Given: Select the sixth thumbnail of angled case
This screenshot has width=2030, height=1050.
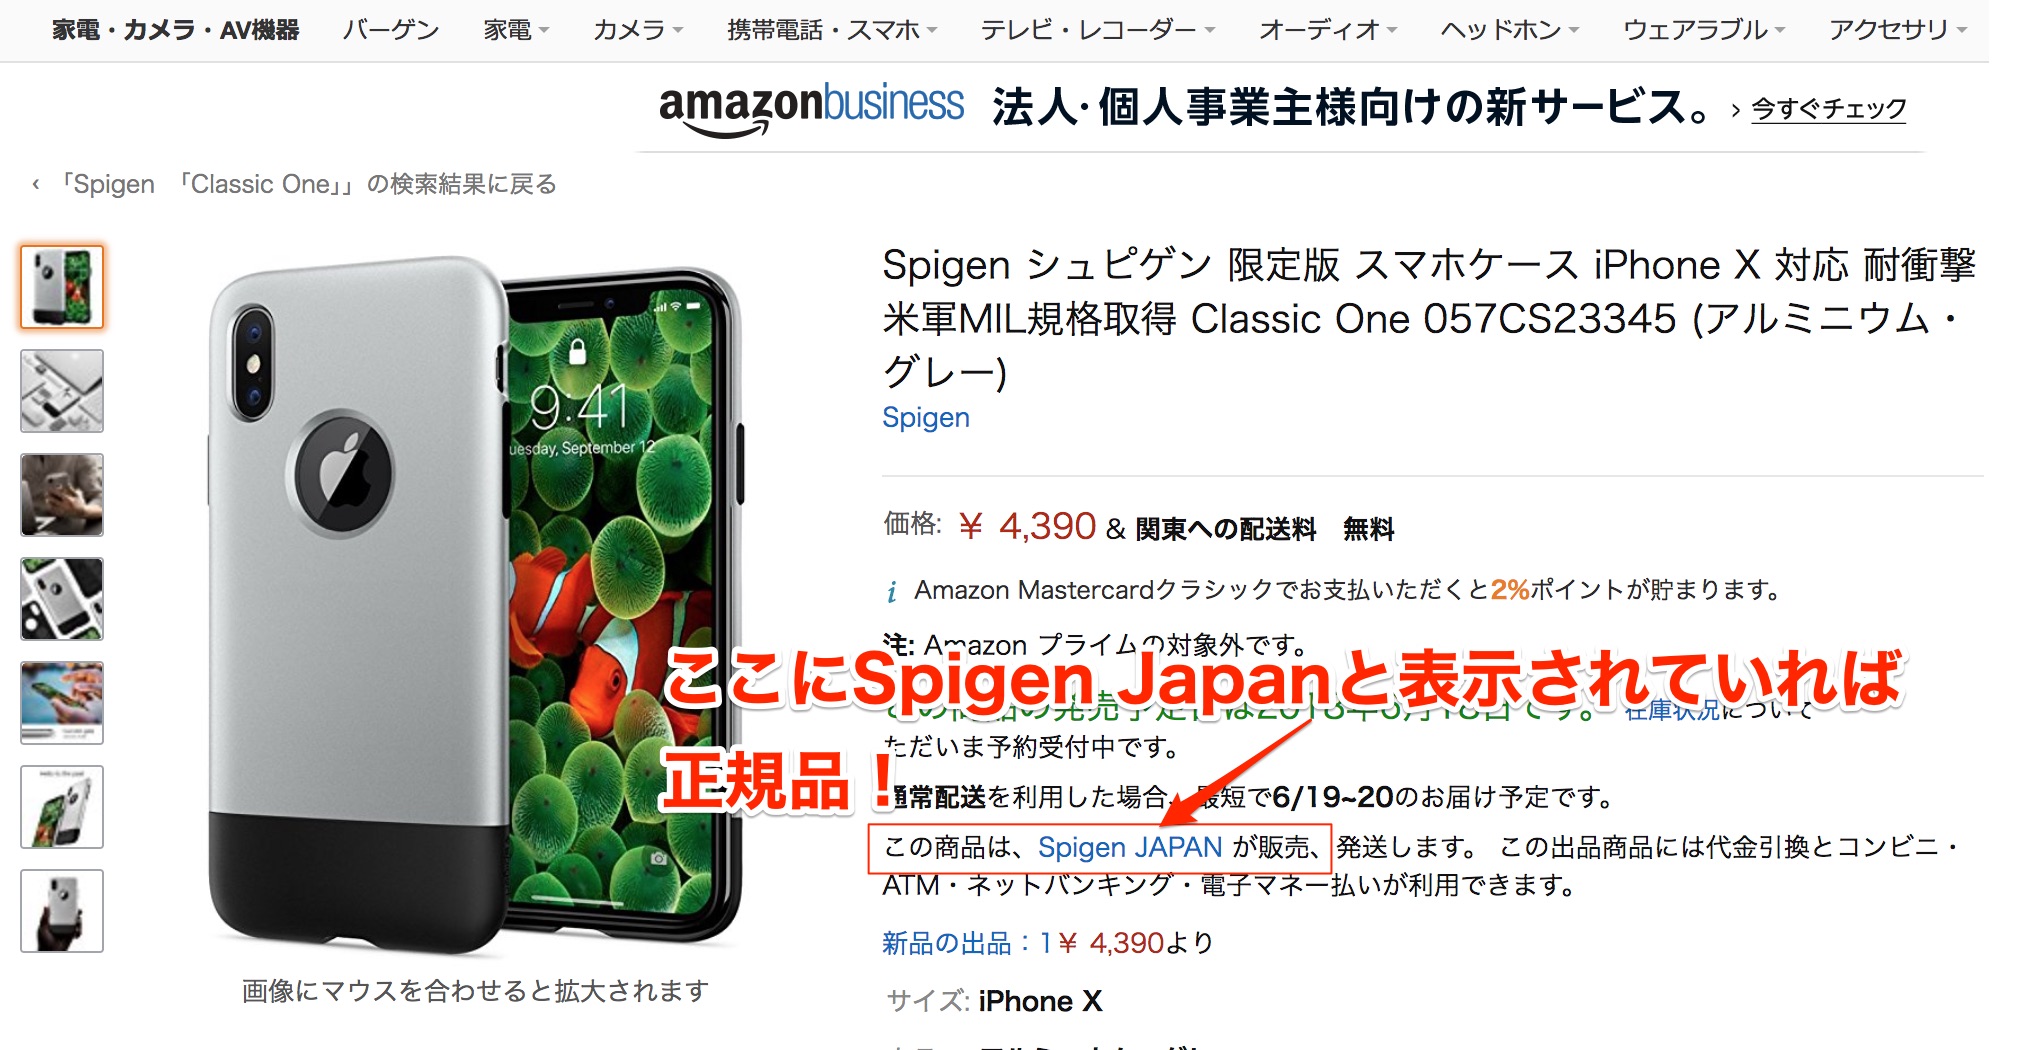Looking at the screenshot, I should pyautogui.click(x=62, y=807).
